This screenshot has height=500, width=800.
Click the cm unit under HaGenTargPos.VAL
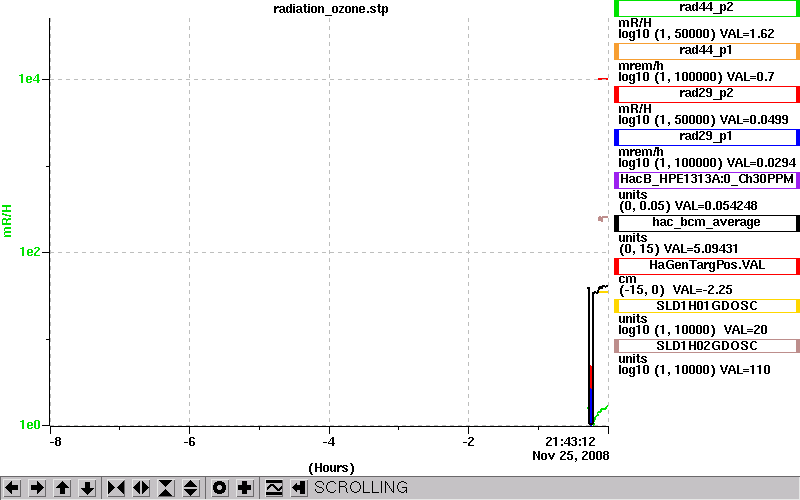[x=627, y=280]
